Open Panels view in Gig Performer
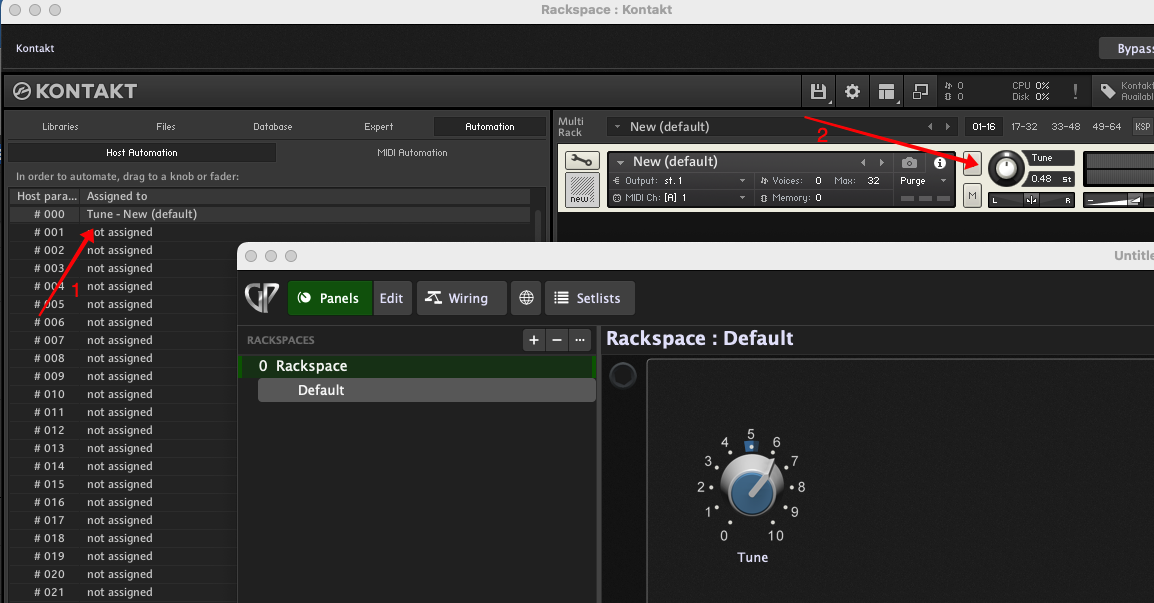The height and width of the screenshot is (603, 1154). tap(330, 297)
